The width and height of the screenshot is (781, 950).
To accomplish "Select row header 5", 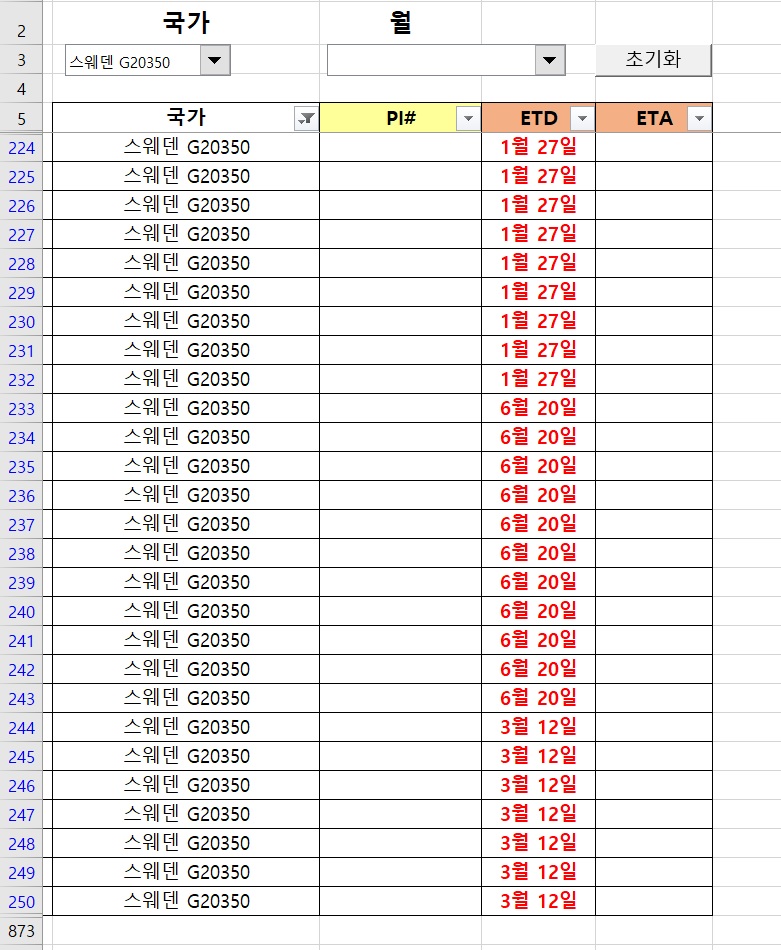I will point(21,119).
